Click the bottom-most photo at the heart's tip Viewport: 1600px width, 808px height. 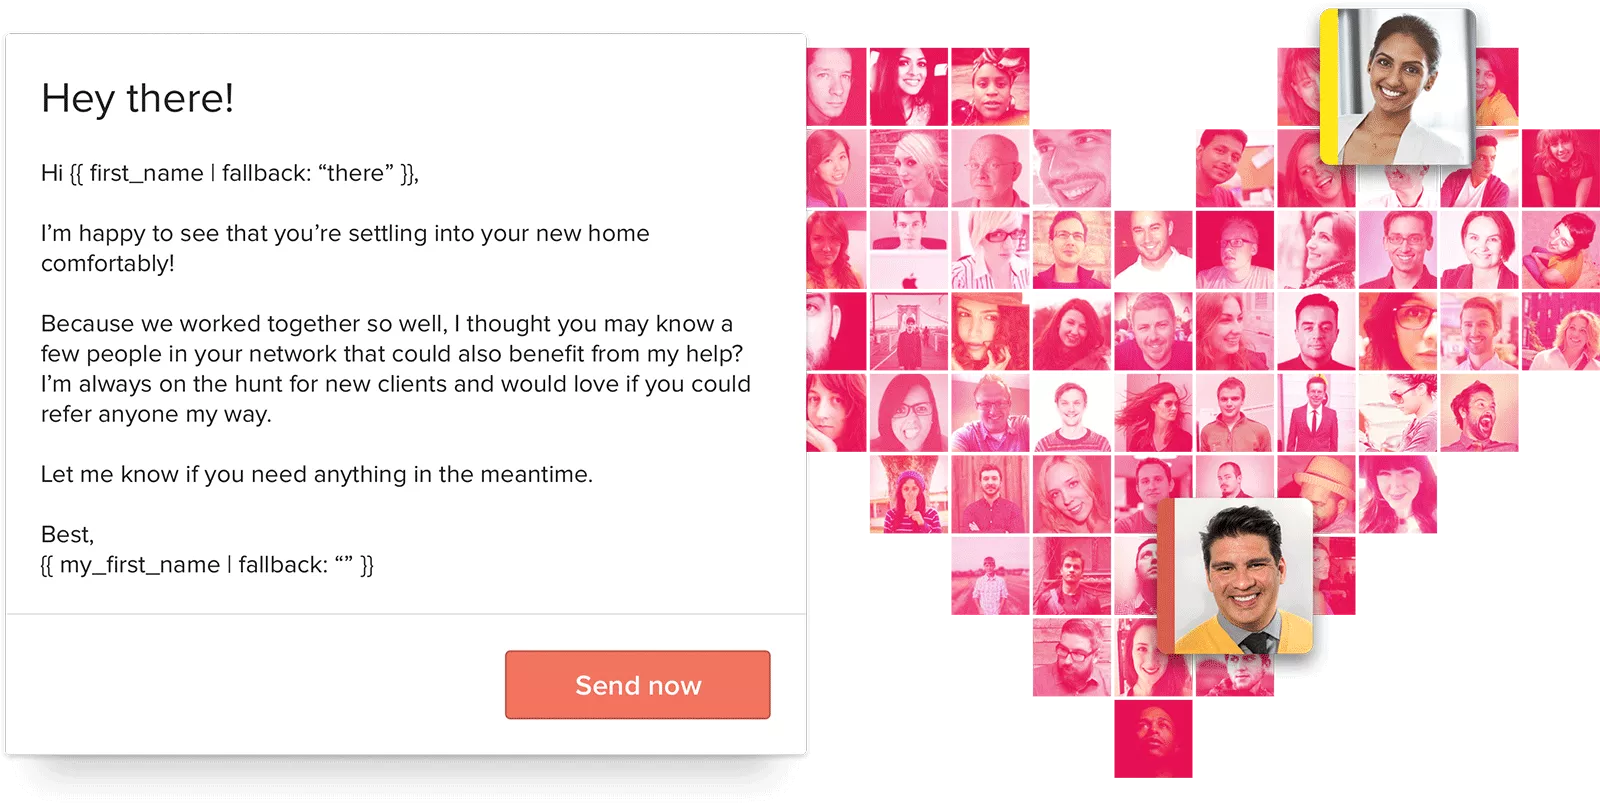tap(1153, 739)
